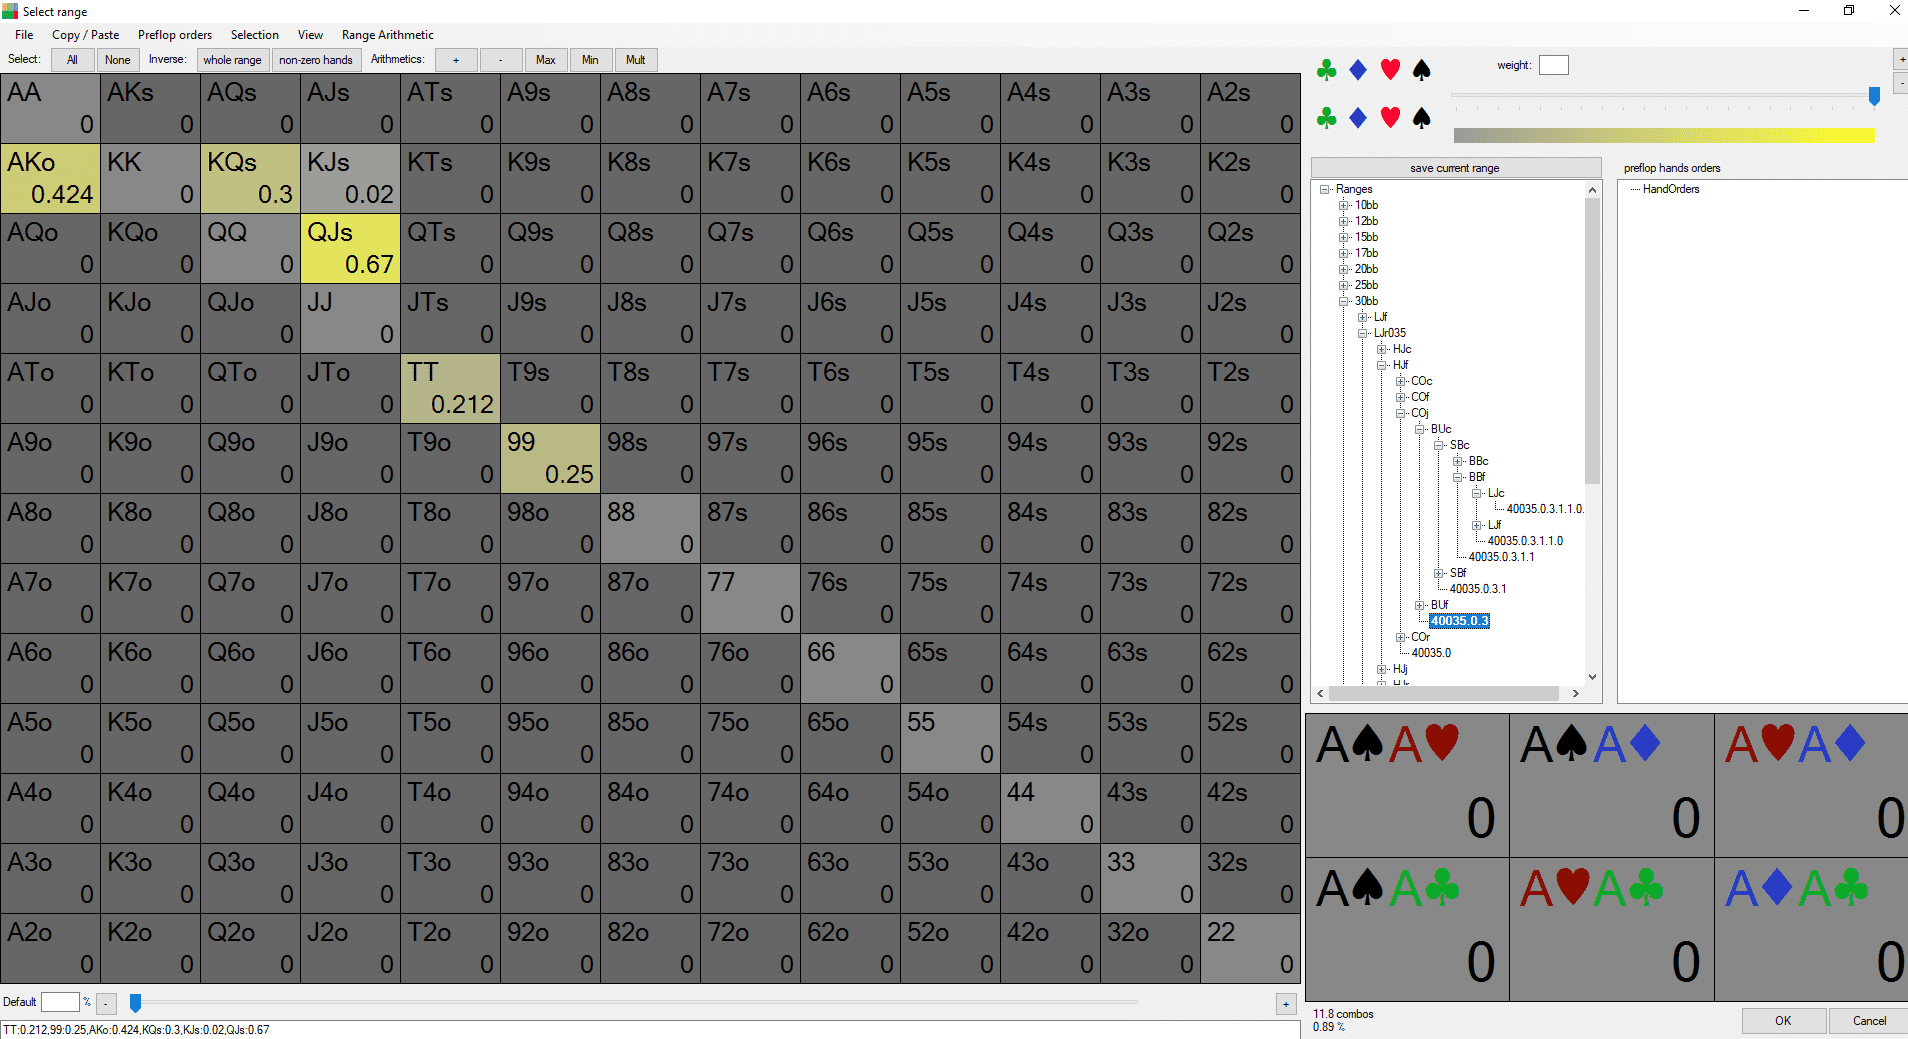Click the top-row red heart suit icon

tap(1390, 70)
